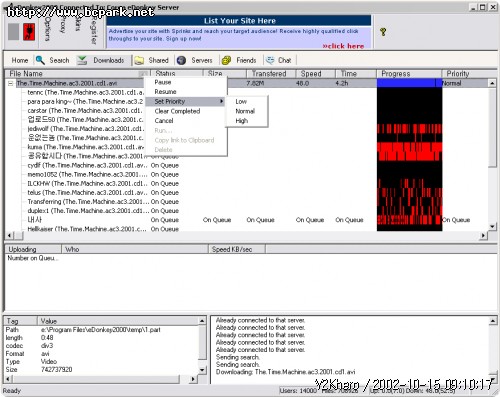Click the blue progress bar of The.Time.Machine

pyautogui.click(x=409, y=83)
